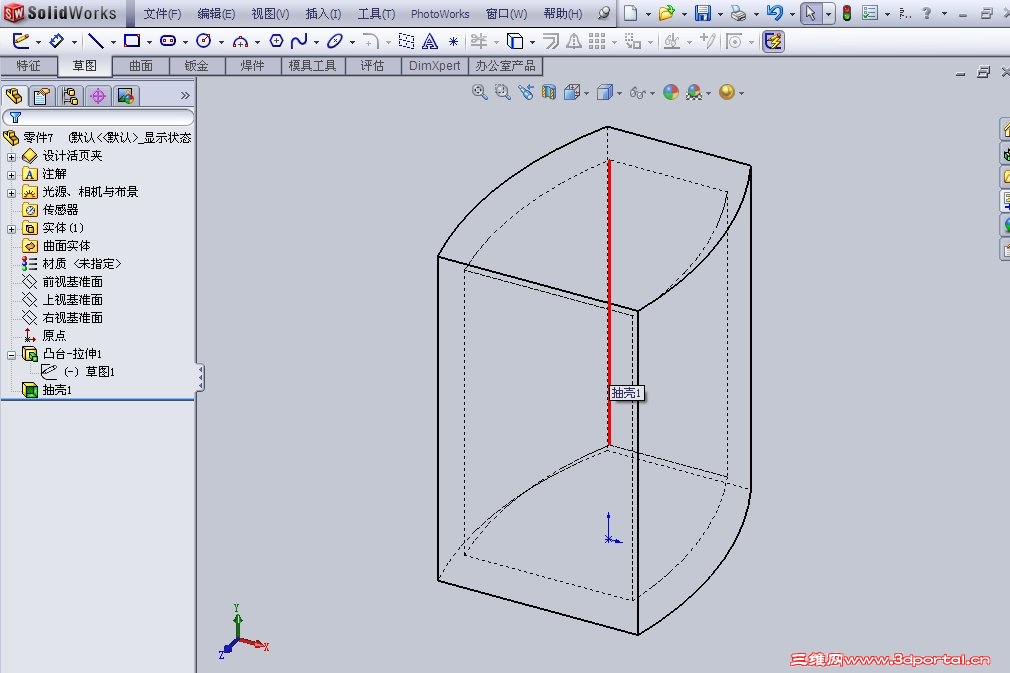The image size is (1010, 673).
Task: Click the Options checklist icon
Action: point(870,13)
